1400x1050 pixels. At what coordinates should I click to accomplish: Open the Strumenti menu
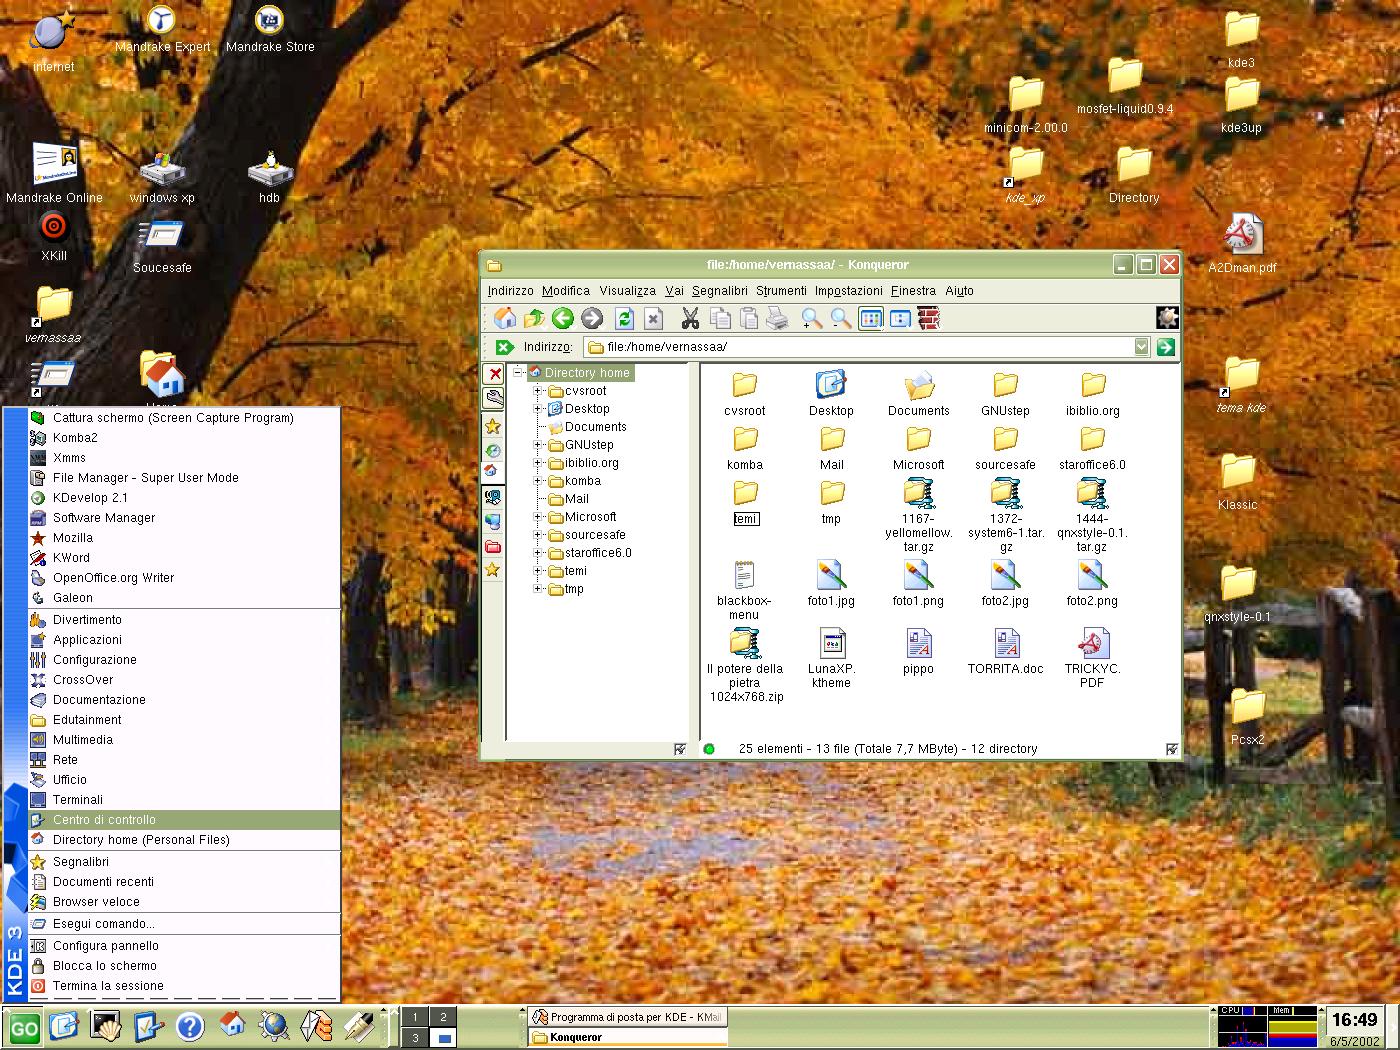[781, 291]
